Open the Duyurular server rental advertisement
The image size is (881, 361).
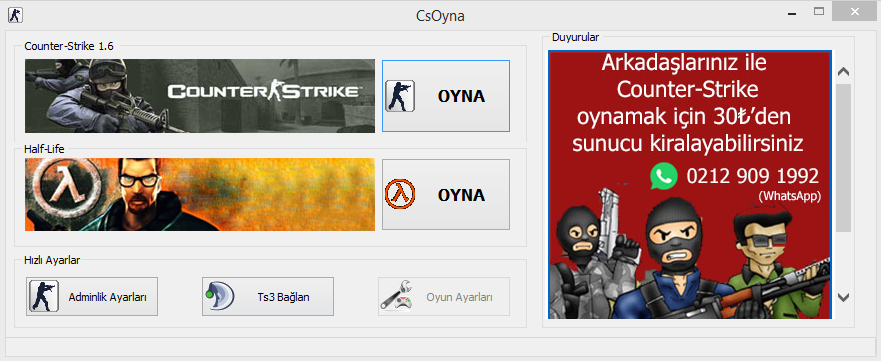[x=690, y=185]
